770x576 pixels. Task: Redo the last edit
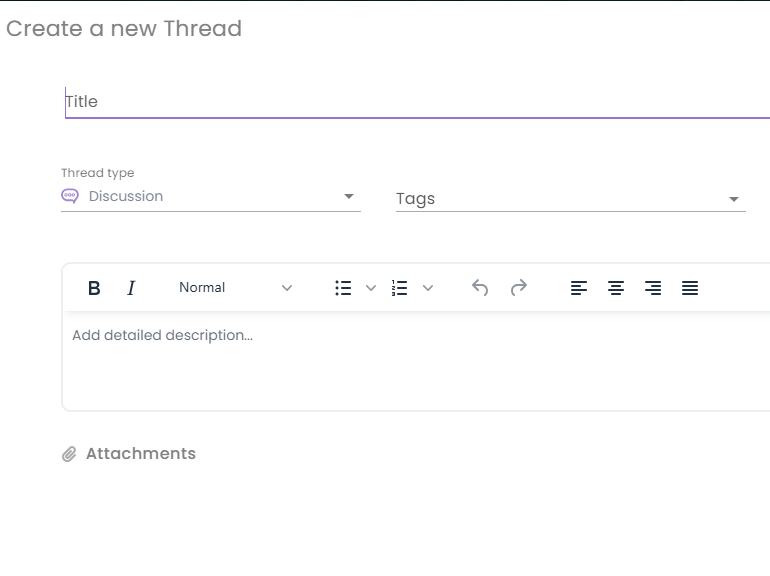[x=518, y=288]
